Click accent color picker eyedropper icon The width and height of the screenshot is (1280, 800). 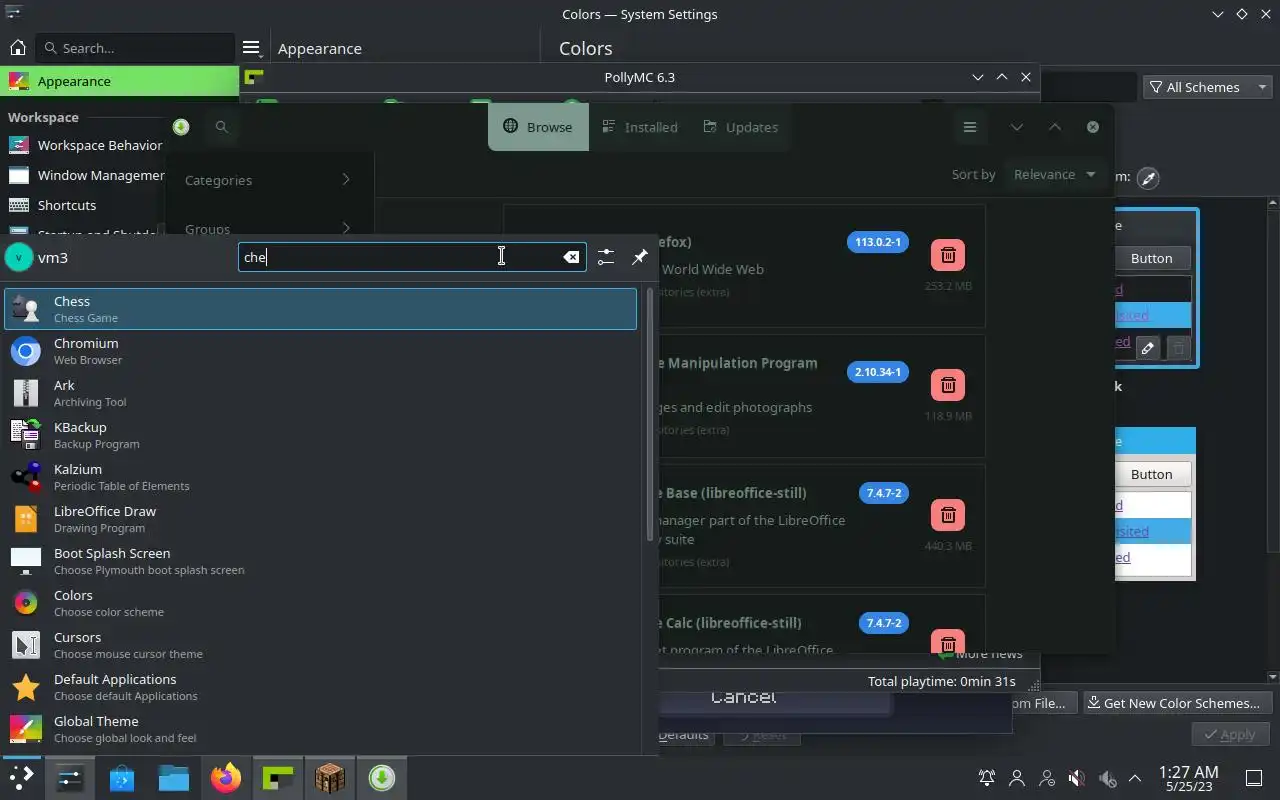point(1148,177)
